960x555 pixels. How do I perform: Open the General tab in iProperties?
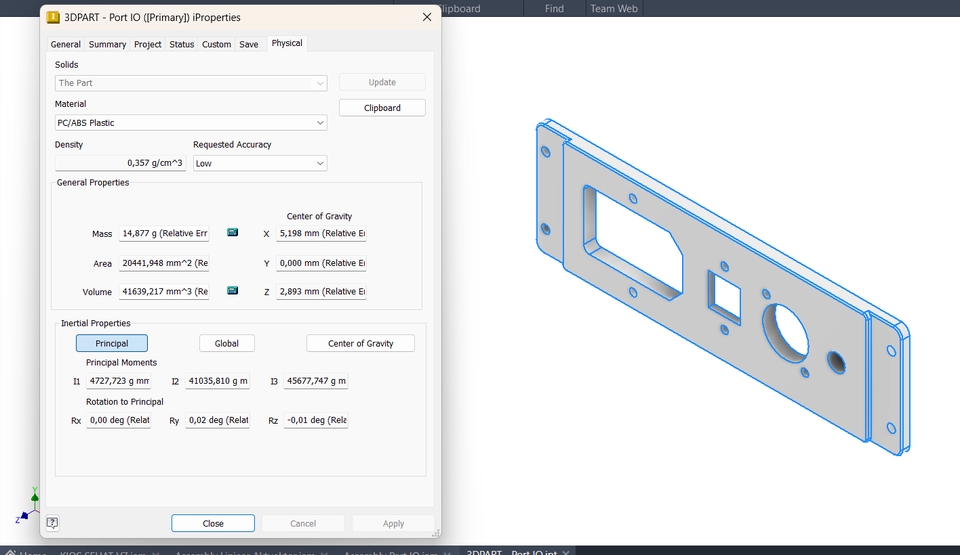tap(66, 44)
